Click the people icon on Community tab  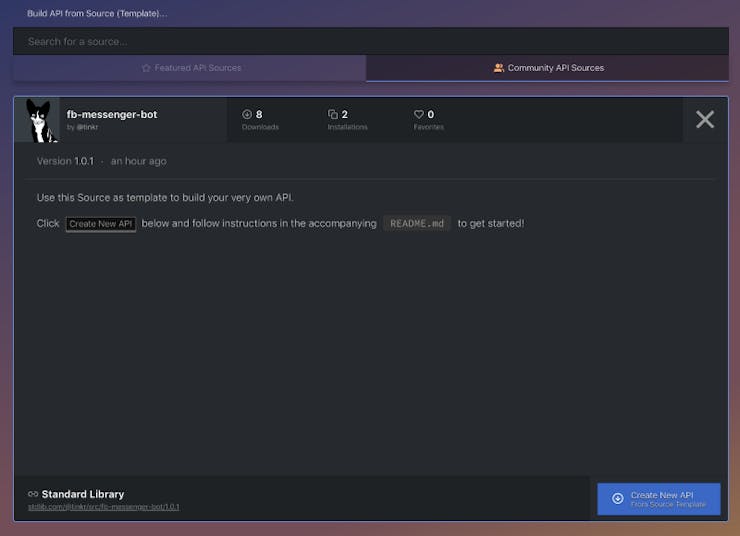coord(498,68)
